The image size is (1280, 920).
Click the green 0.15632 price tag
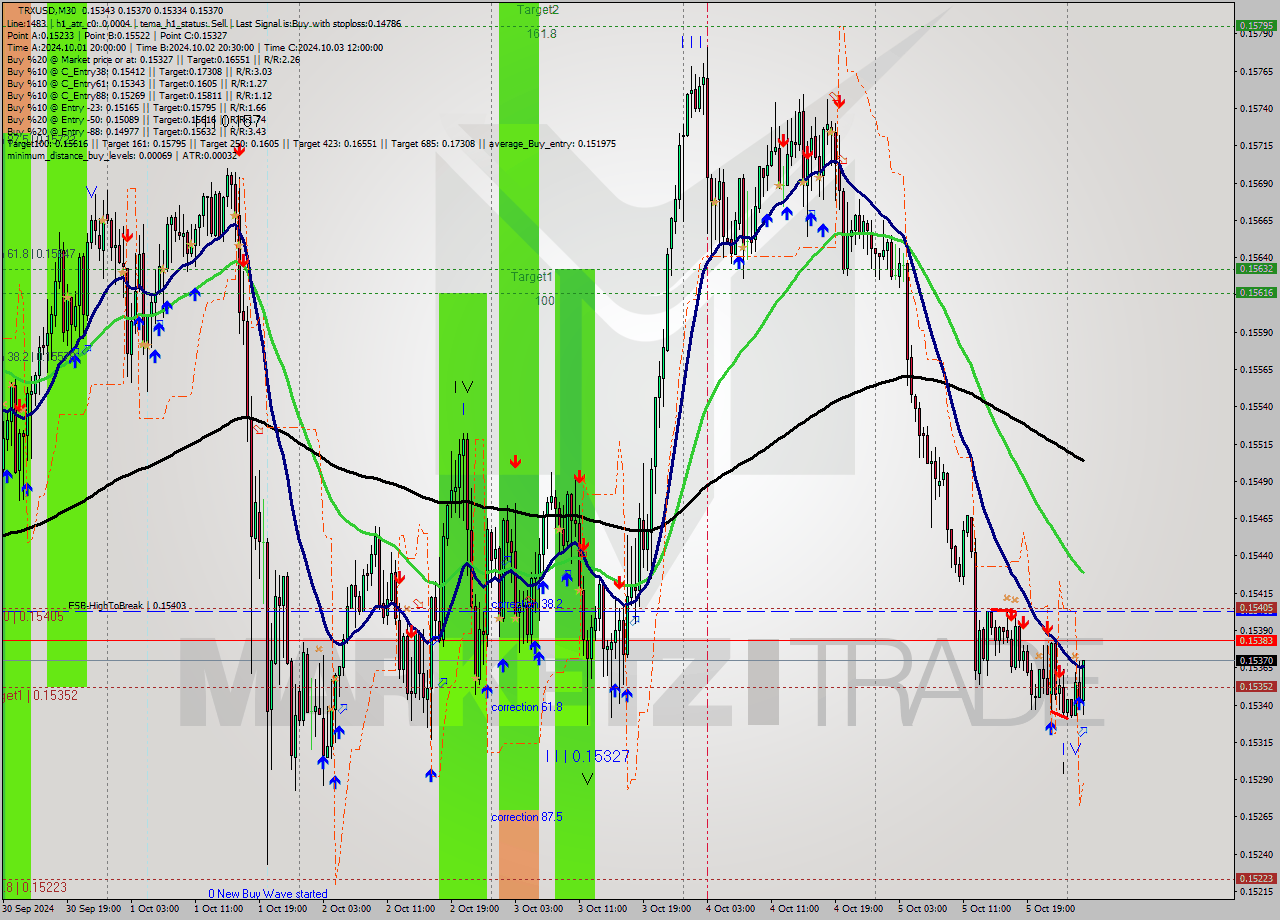[1256, 269]
